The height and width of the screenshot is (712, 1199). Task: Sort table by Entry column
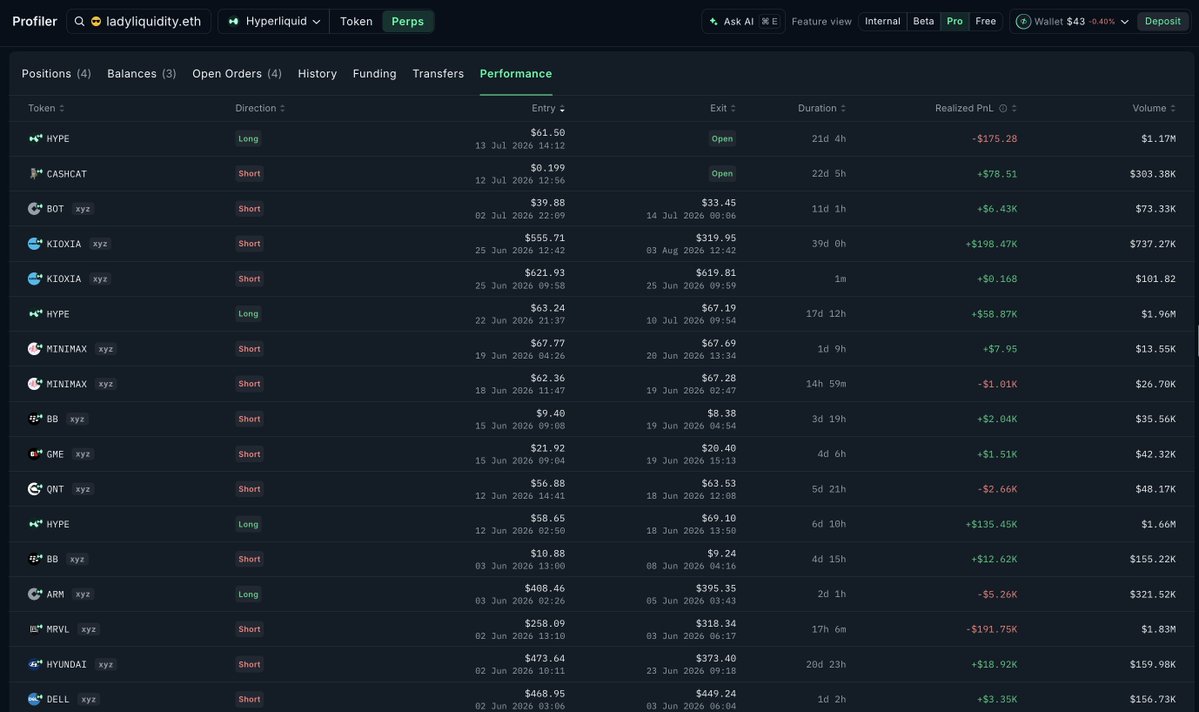(x=548, y=108)
